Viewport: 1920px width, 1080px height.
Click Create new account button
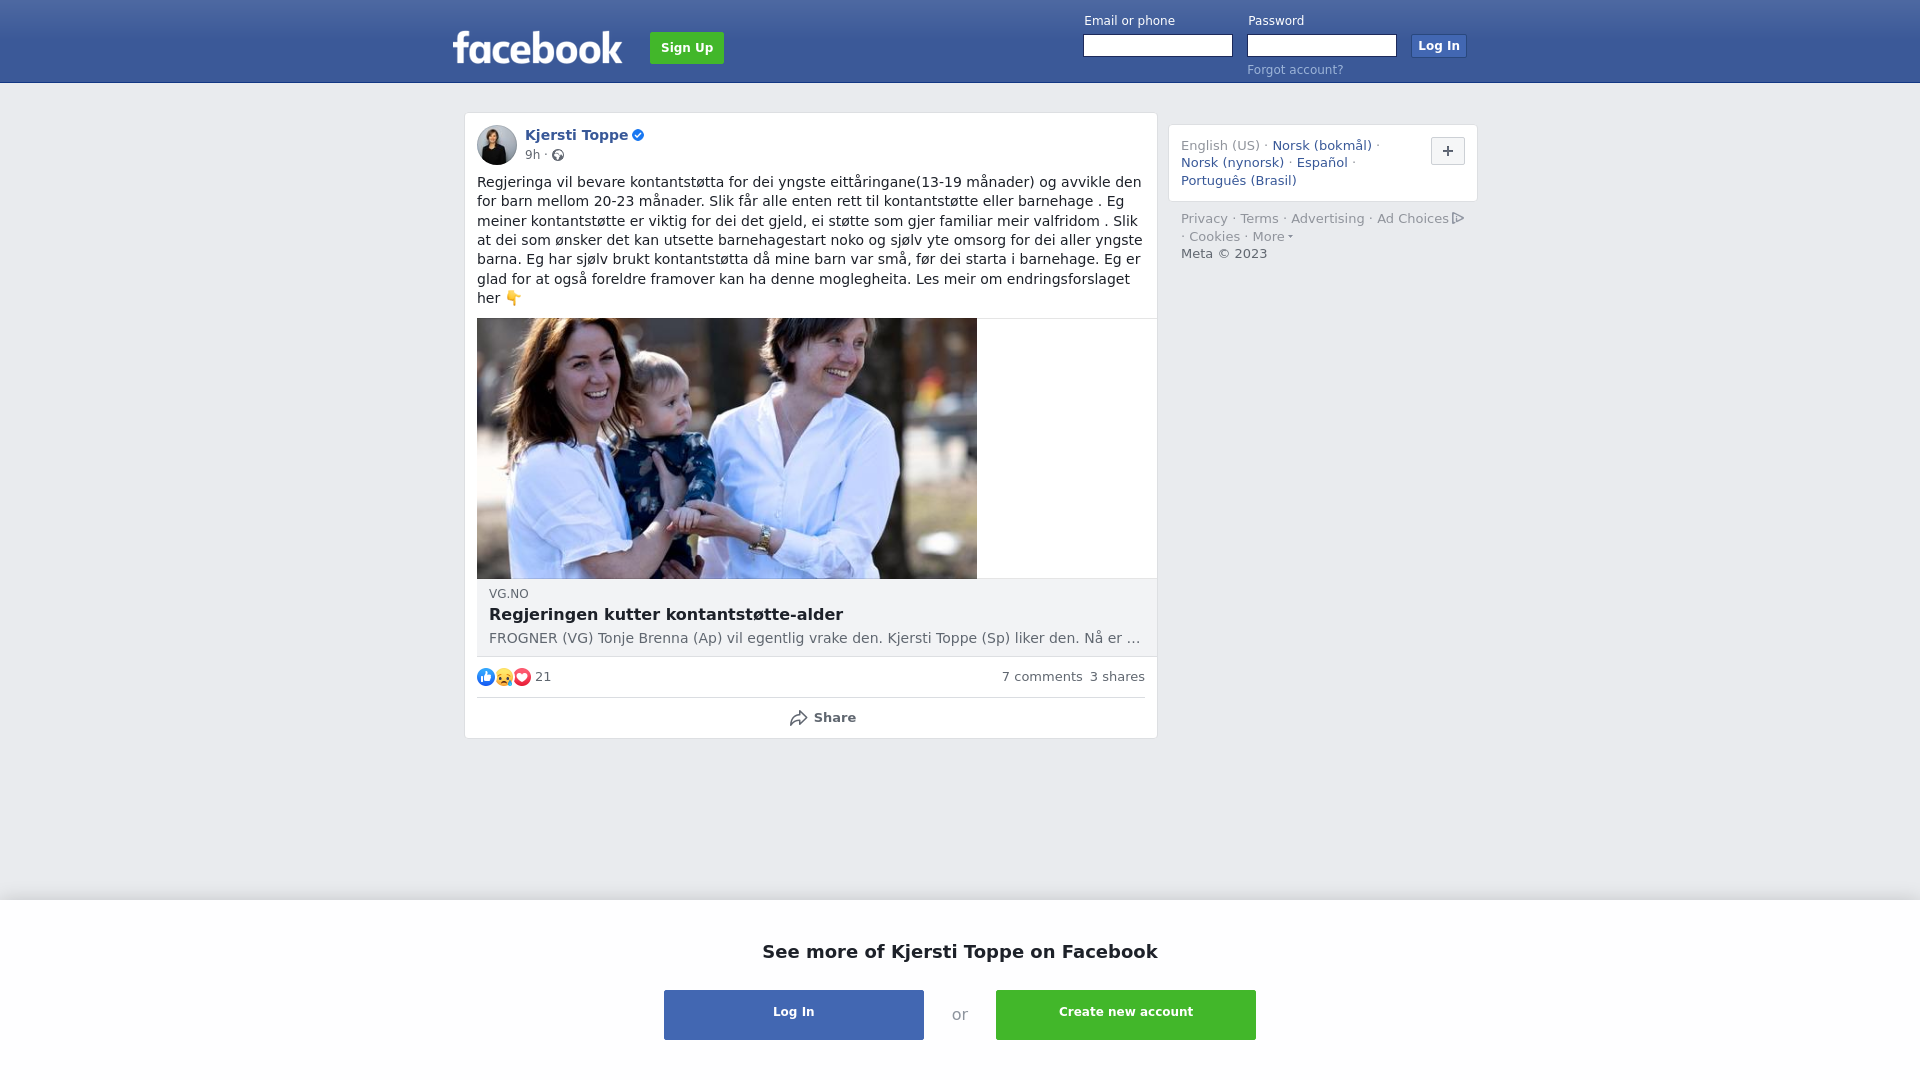coord(1126,1015)
